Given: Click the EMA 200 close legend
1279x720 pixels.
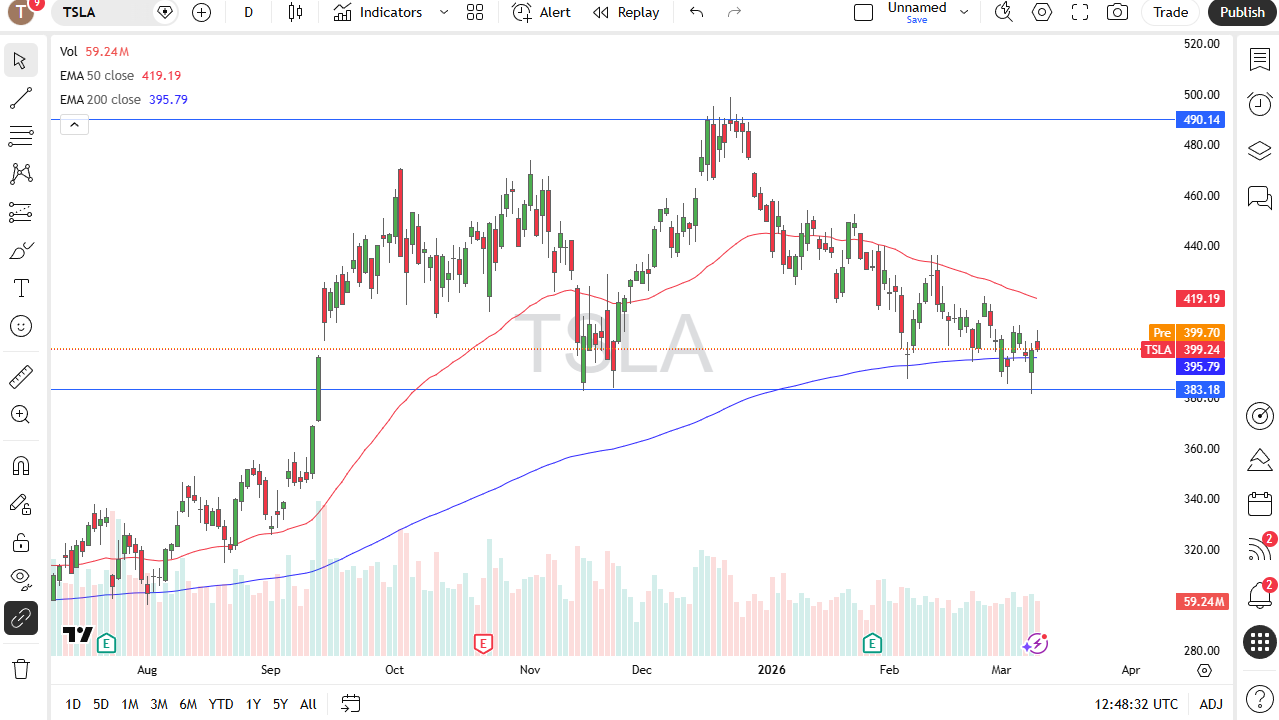Looking at the screenshot, I should pyautogui.click(x=100, y=99).
